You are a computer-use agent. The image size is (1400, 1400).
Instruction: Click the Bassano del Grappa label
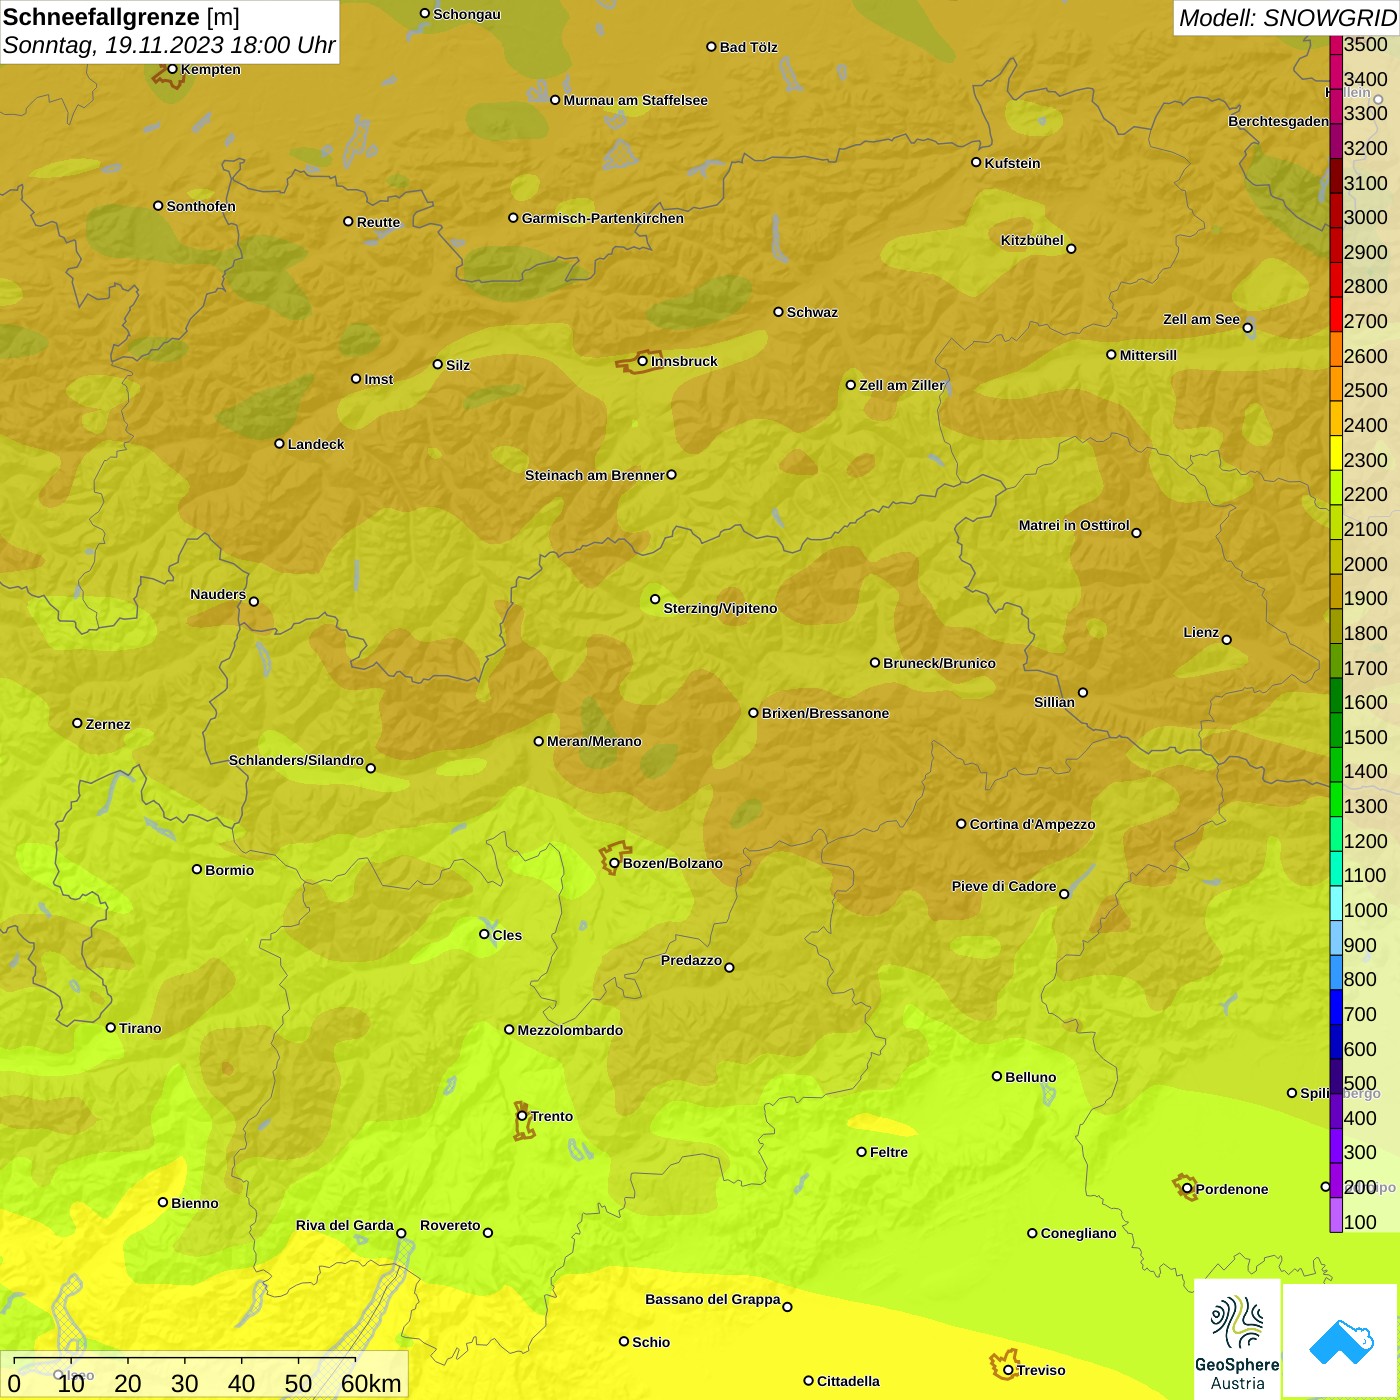(x=713, y=1299)
